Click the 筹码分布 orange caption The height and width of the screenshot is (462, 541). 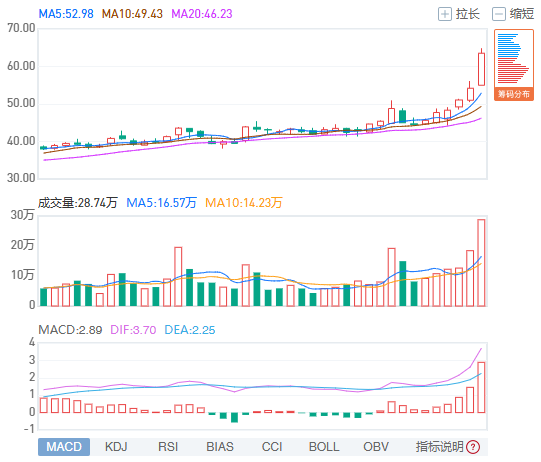pos(514,94)
